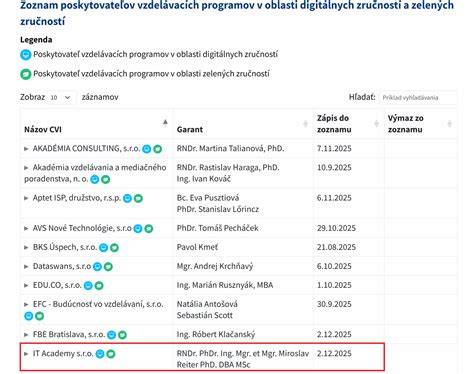Viewport: 474px width, 374px height.
Task: Select garant Ing. Marián Rusznyák, MBA
Action: (225, 285)
